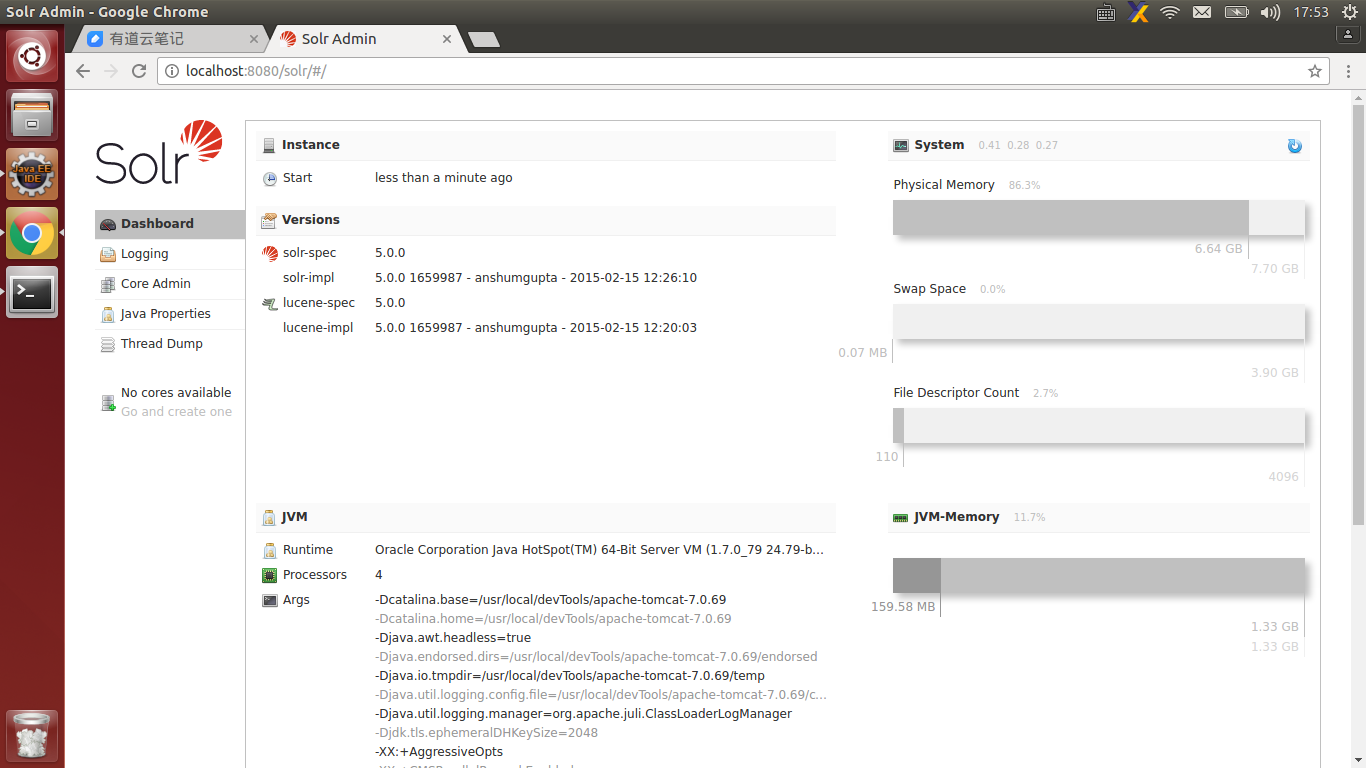
Task: Open the Thread Dump page
Action: (170, 344)
